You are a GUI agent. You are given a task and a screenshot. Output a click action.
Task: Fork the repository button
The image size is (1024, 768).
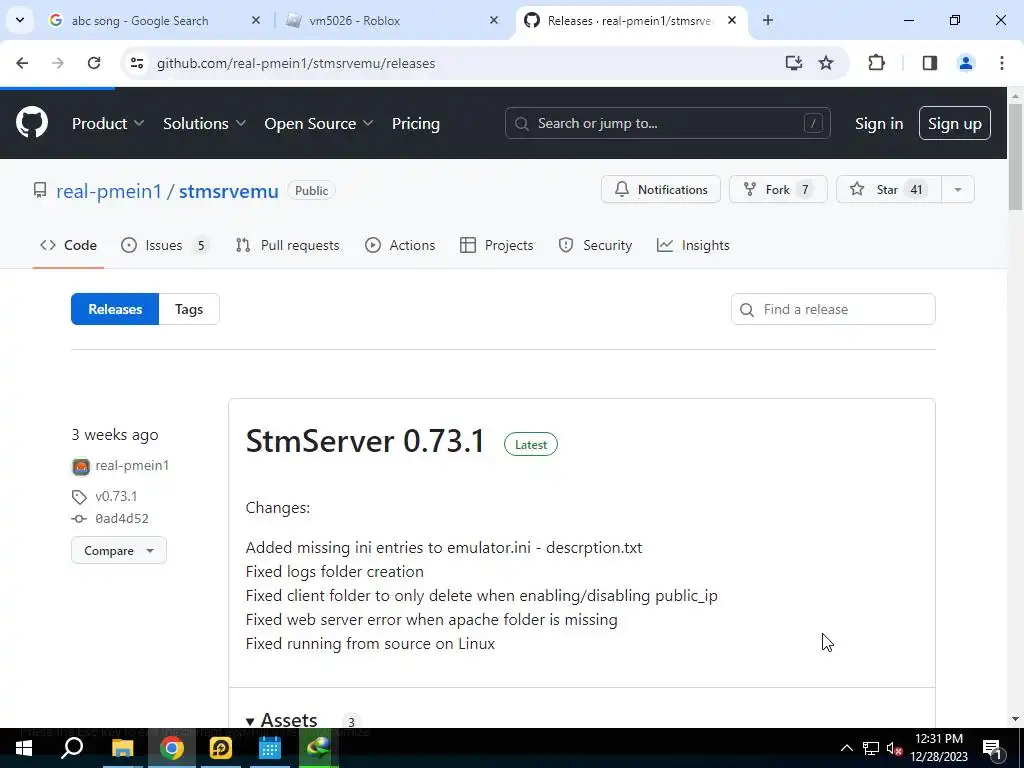pos(778,189)
